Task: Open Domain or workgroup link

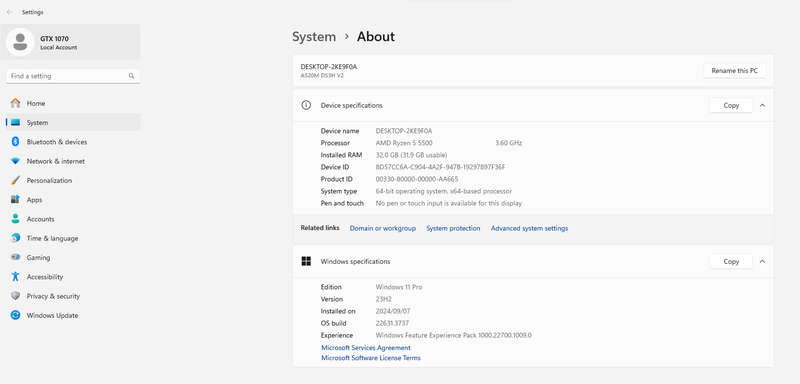Action: click(383, 228)
